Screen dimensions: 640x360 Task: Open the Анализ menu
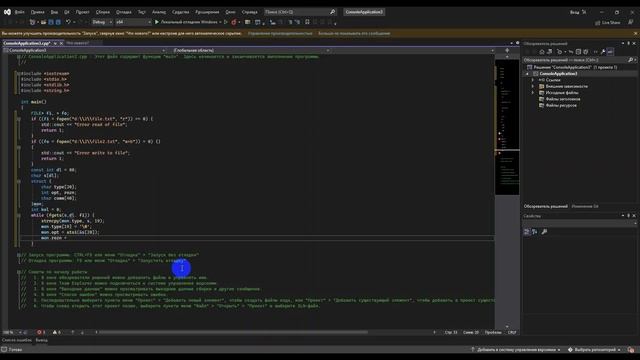159,12
